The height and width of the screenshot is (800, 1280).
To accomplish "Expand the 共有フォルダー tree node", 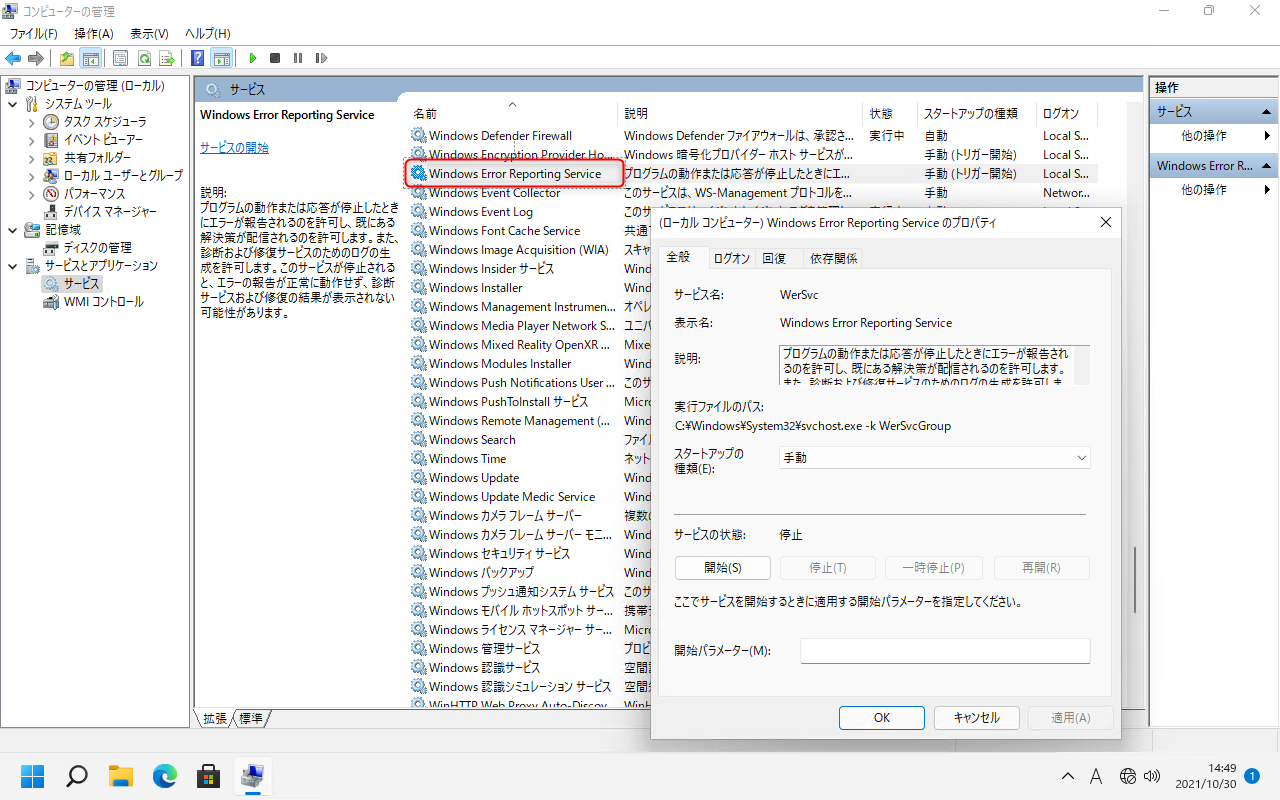I will (31, 158).
